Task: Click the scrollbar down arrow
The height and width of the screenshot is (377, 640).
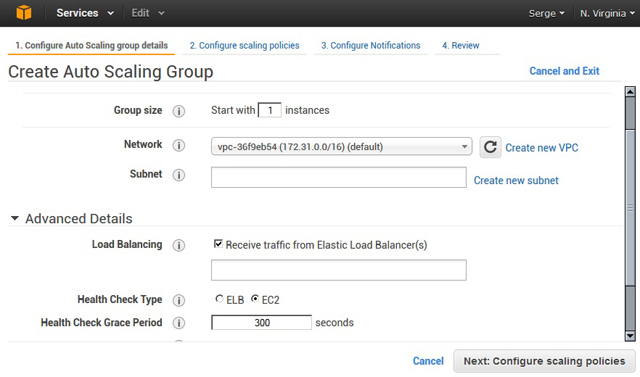Action: (x=630, y=336)
